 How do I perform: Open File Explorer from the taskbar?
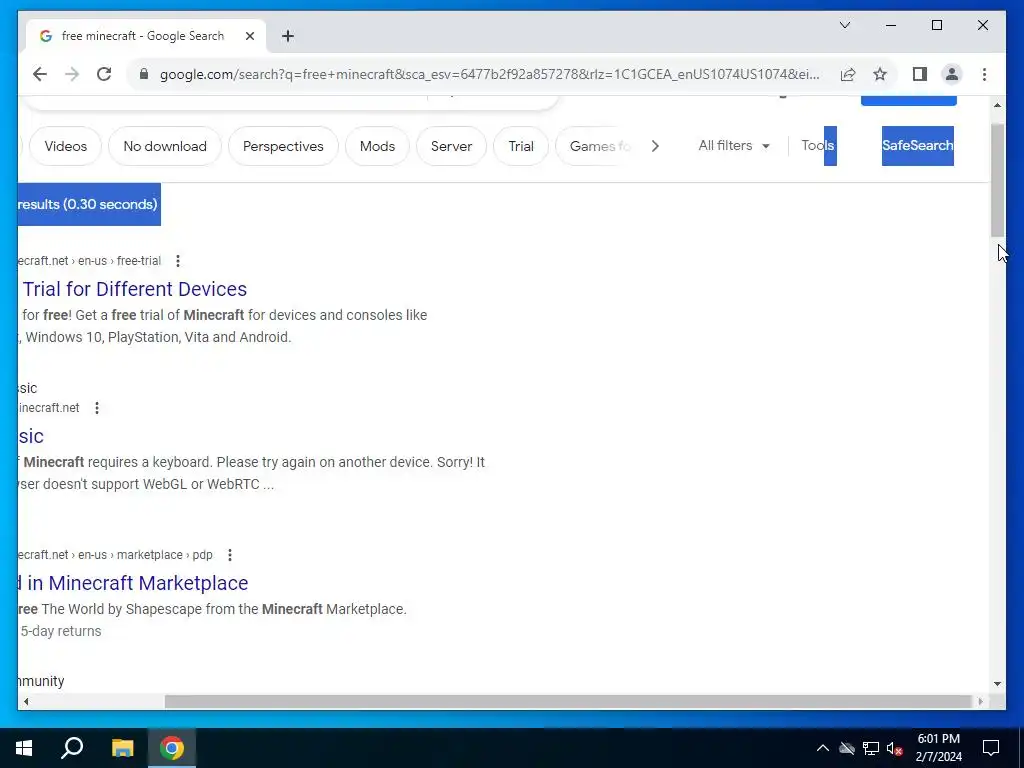tap(122, 748)
